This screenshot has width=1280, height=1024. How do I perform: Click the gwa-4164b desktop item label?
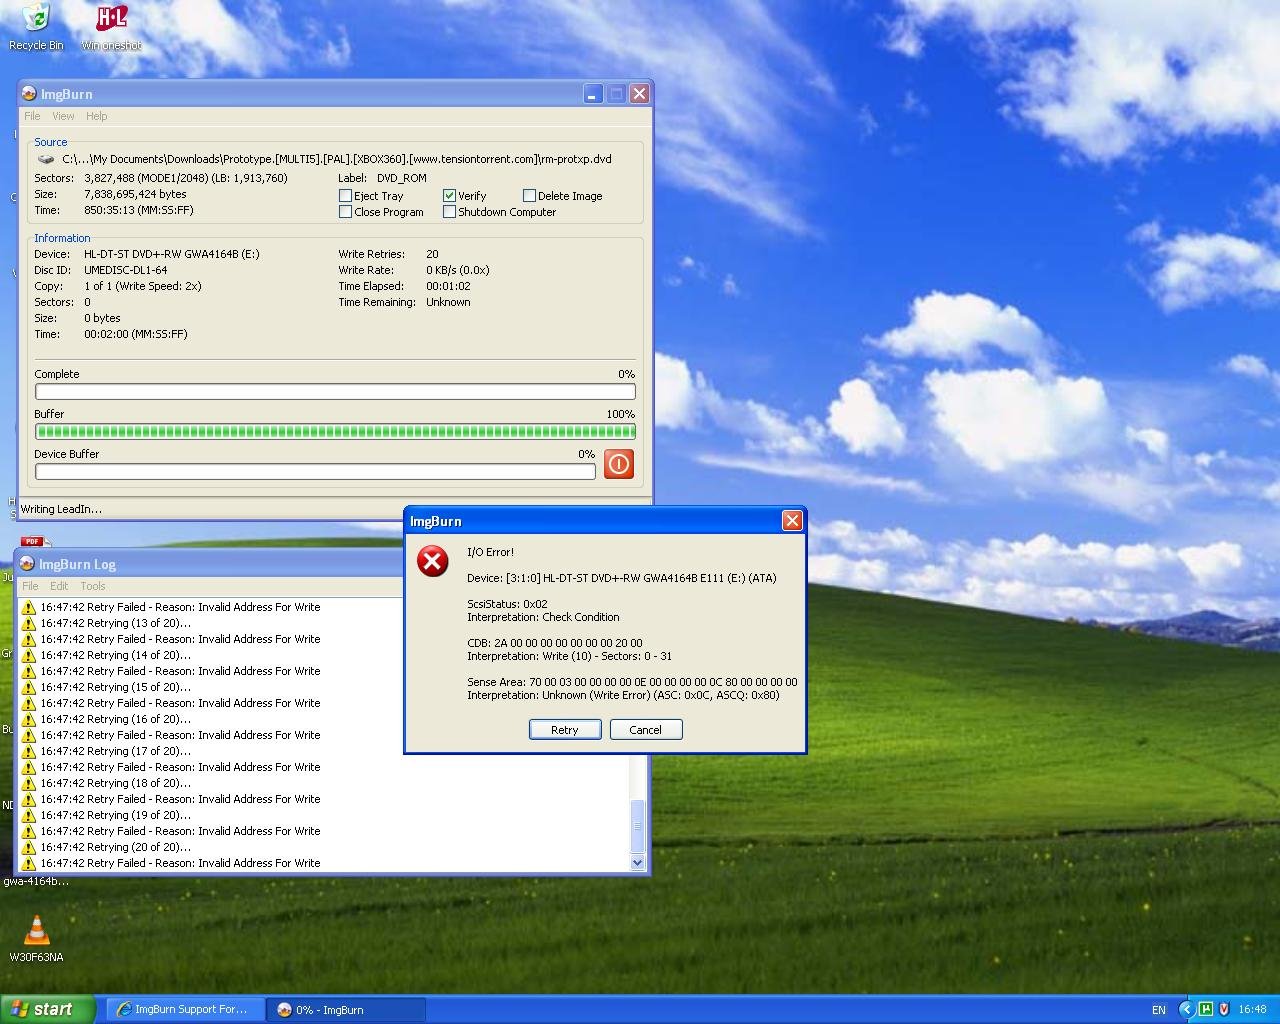(36, 881)
